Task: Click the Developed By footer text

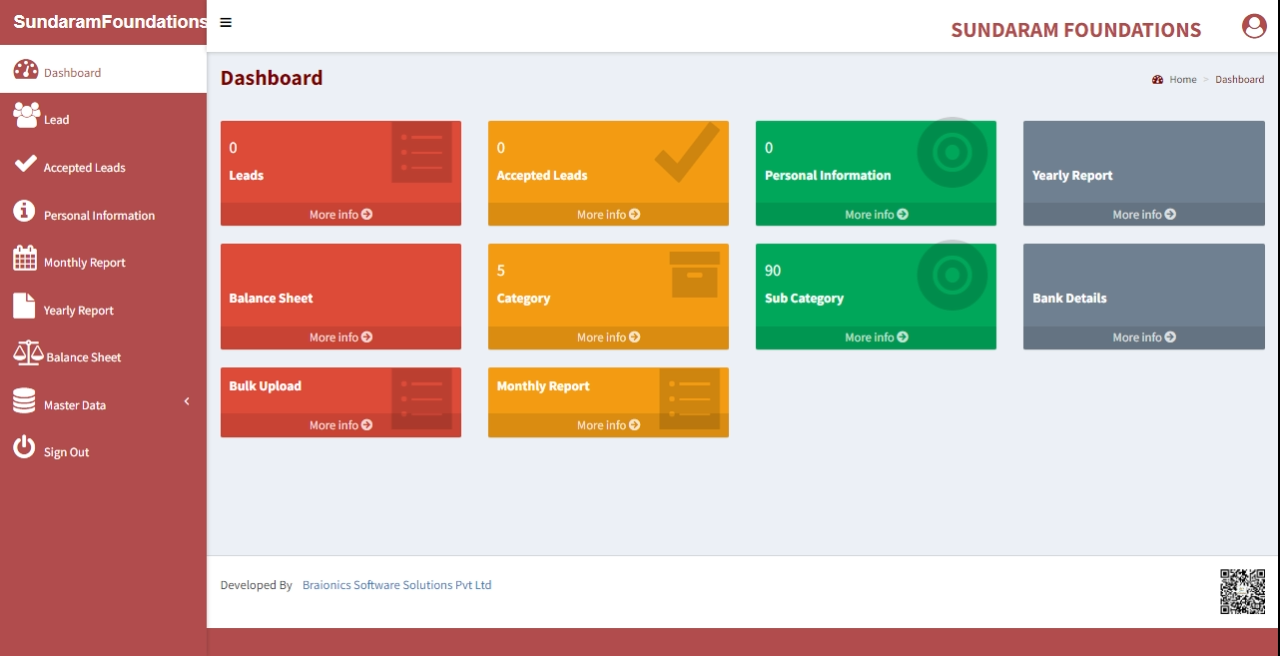Action: point(256,585)
